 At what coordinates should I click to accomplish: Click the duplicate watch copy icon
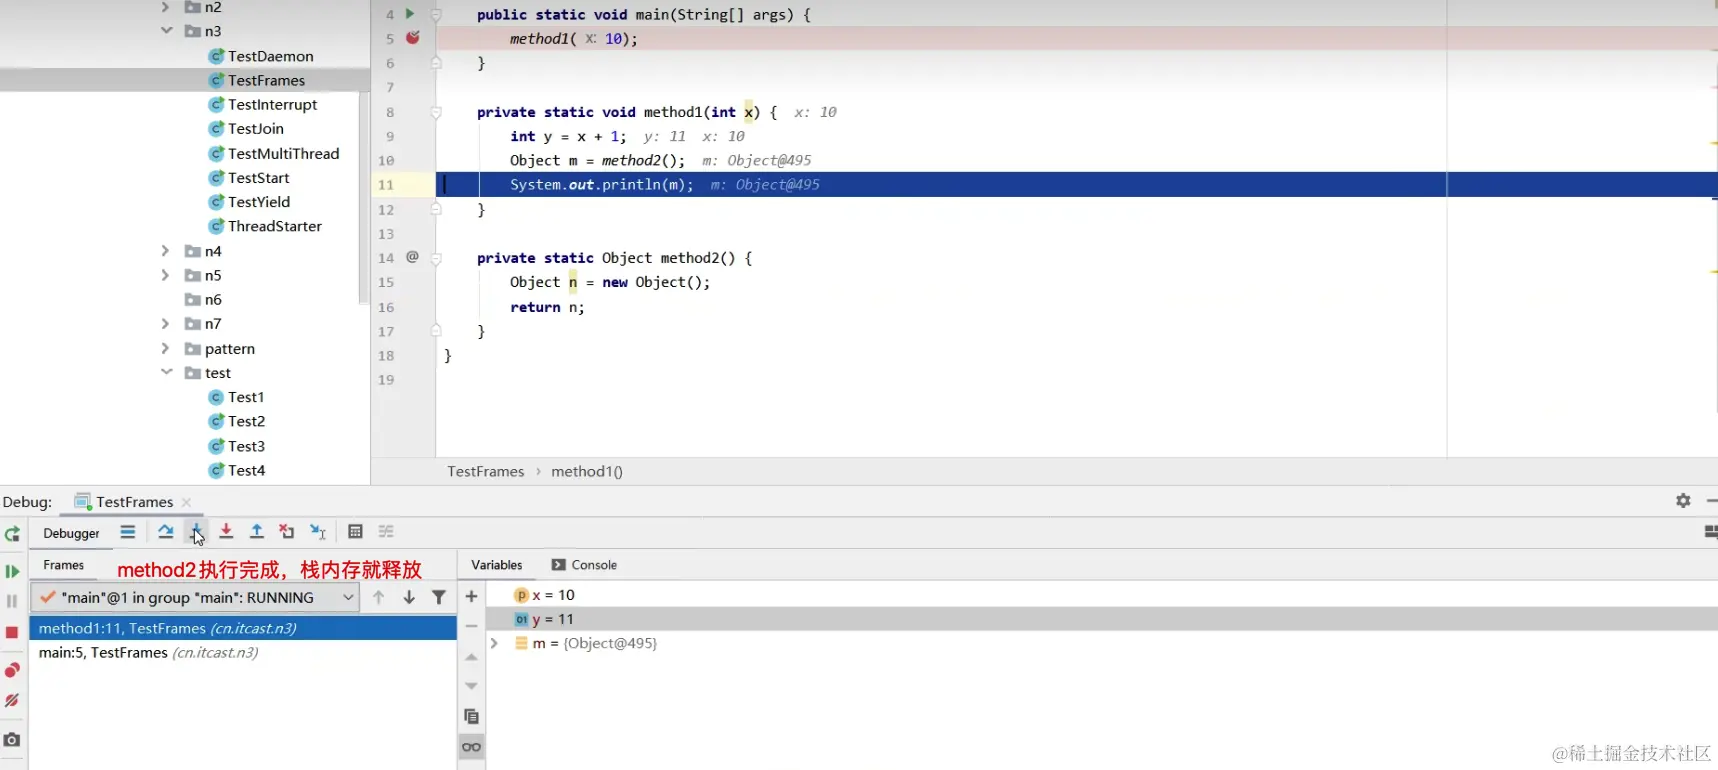point(471,716)
